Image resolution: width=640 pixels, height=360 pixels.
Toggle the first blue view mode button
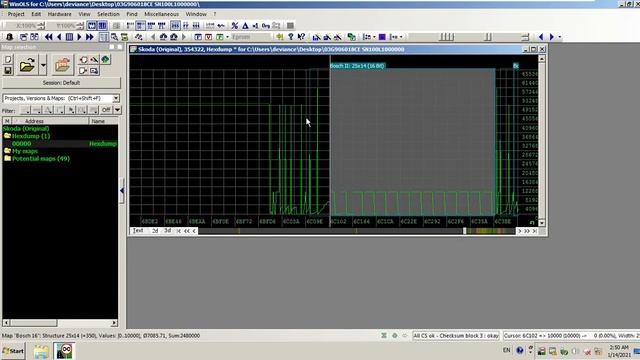point(92,26)
